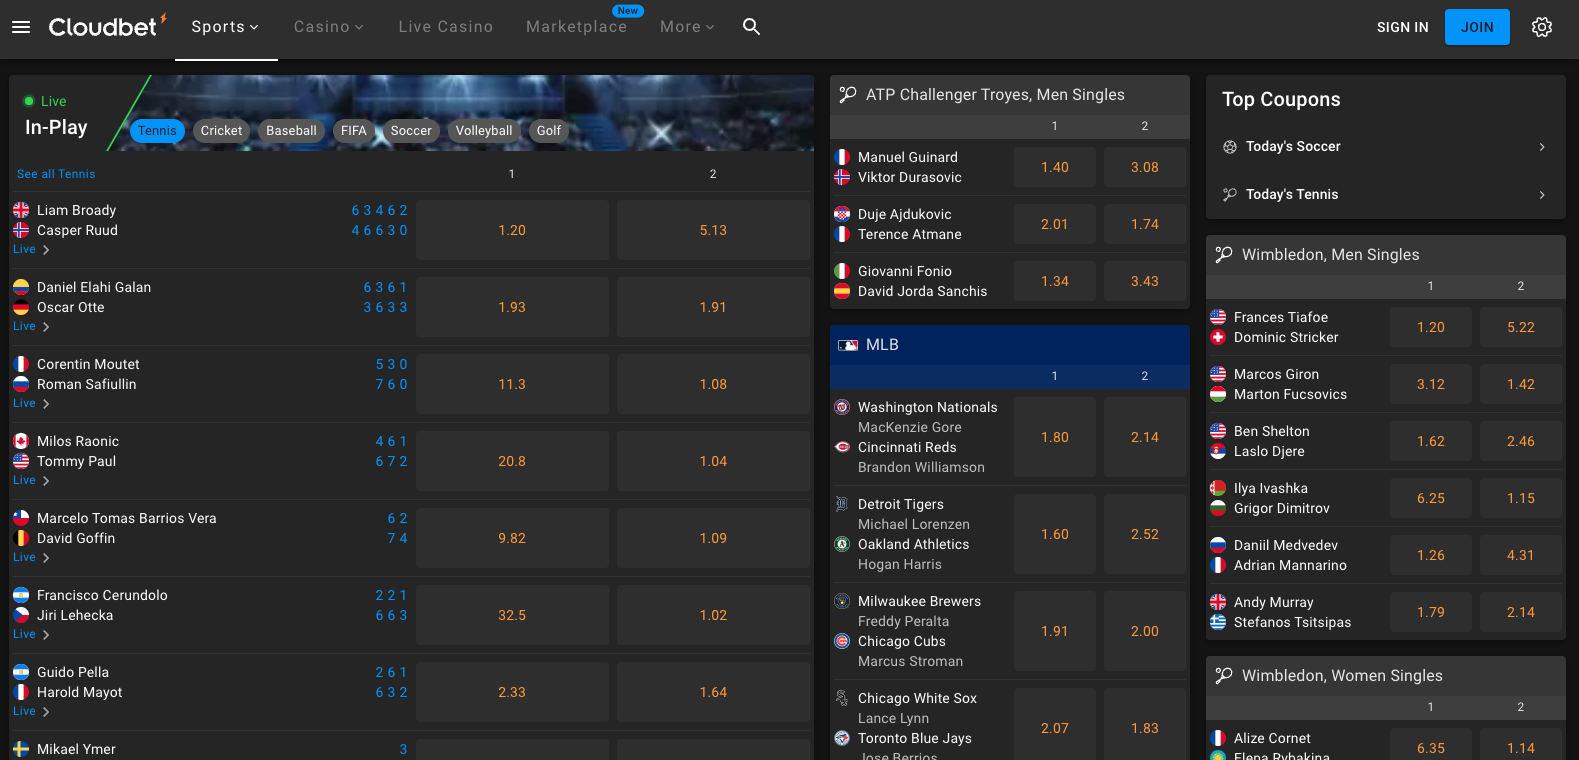1579x760 pixels.
Task: Click the Swedish flag next to Mikael Ymer
Action: coord(21,749)
